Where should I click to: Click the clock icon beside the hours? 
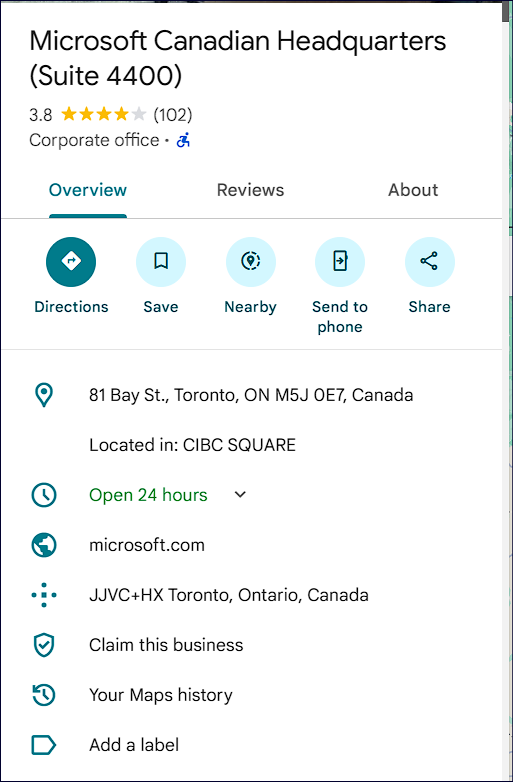coord(44,495)
